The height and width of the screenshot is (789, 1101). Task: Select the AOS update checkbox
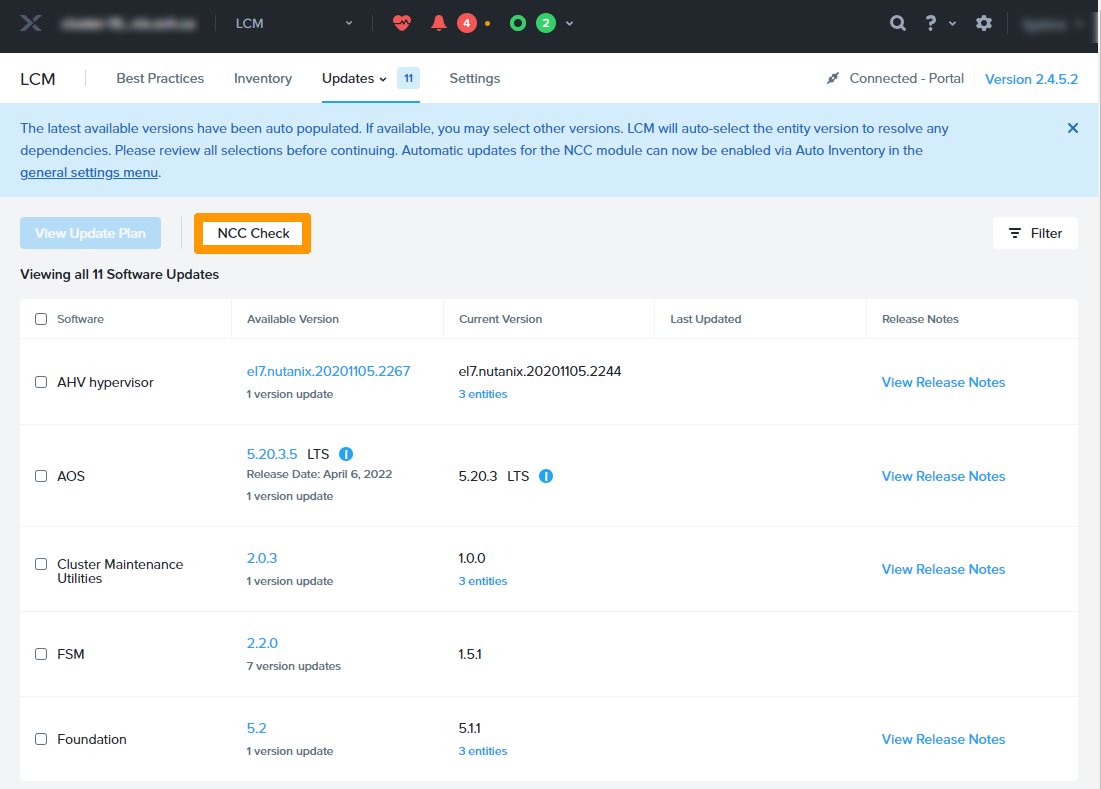pos(41,476)
